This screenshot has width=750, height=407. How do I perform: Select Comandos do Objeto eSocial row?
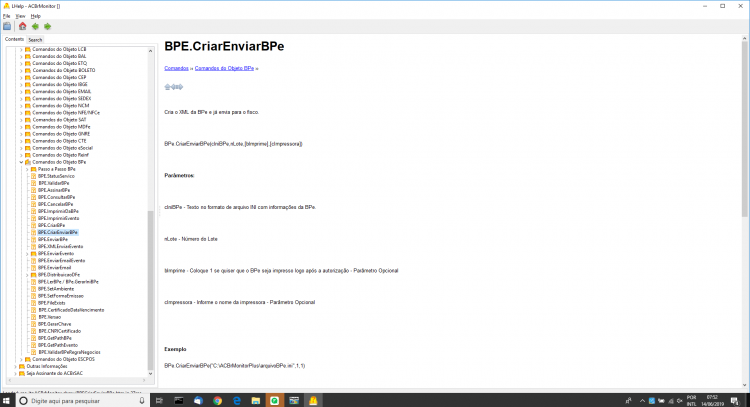coord(62,148)
